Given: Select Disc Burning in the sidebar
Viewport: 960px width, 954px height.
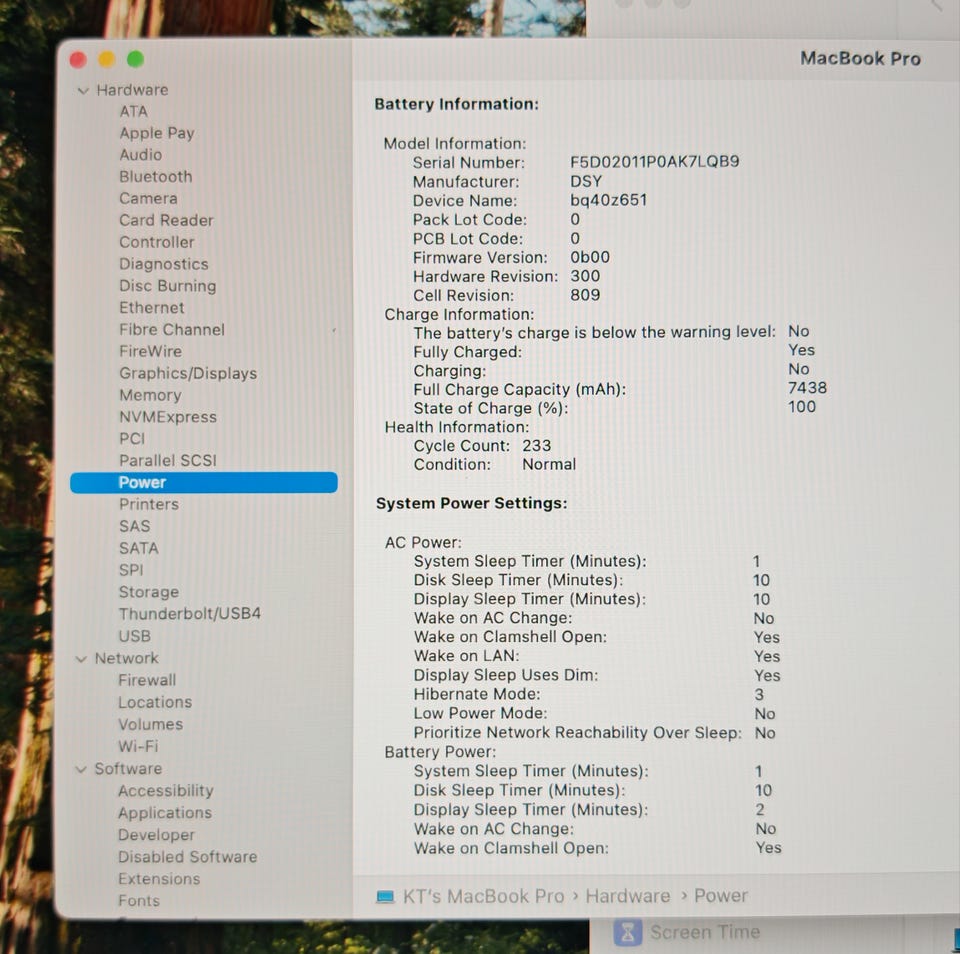Looking at the screenshot, I should [168, 286].
